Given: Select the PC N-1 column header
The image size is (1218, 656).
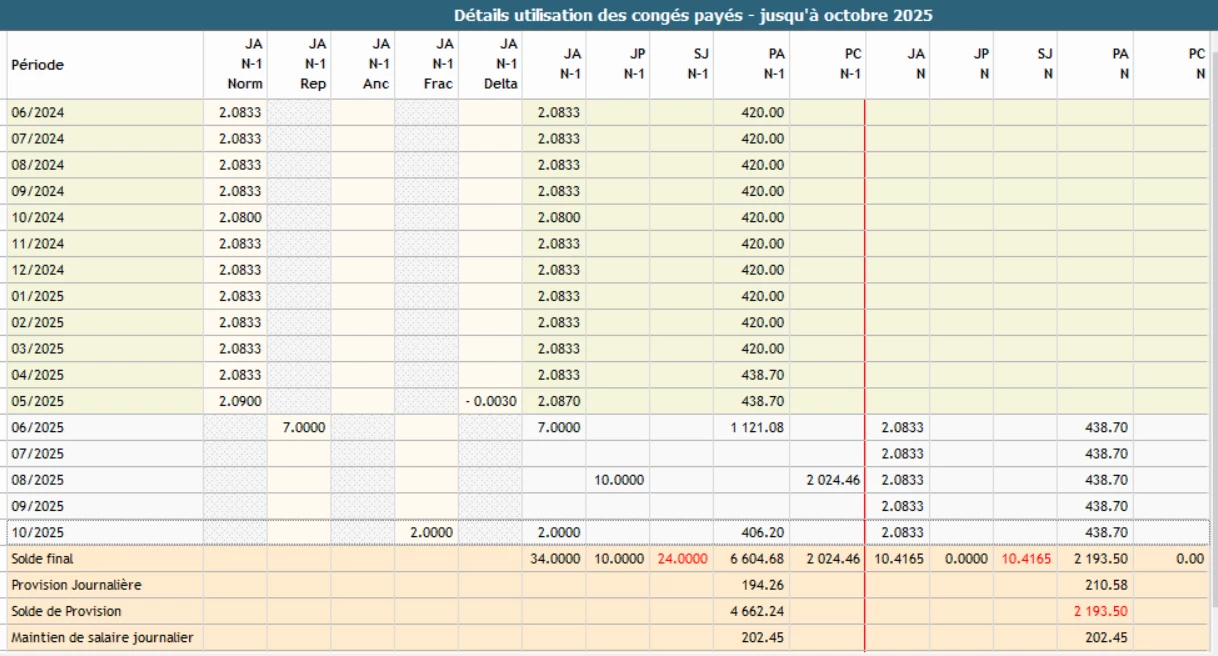Looking at the screenshot, I should 828,64.
